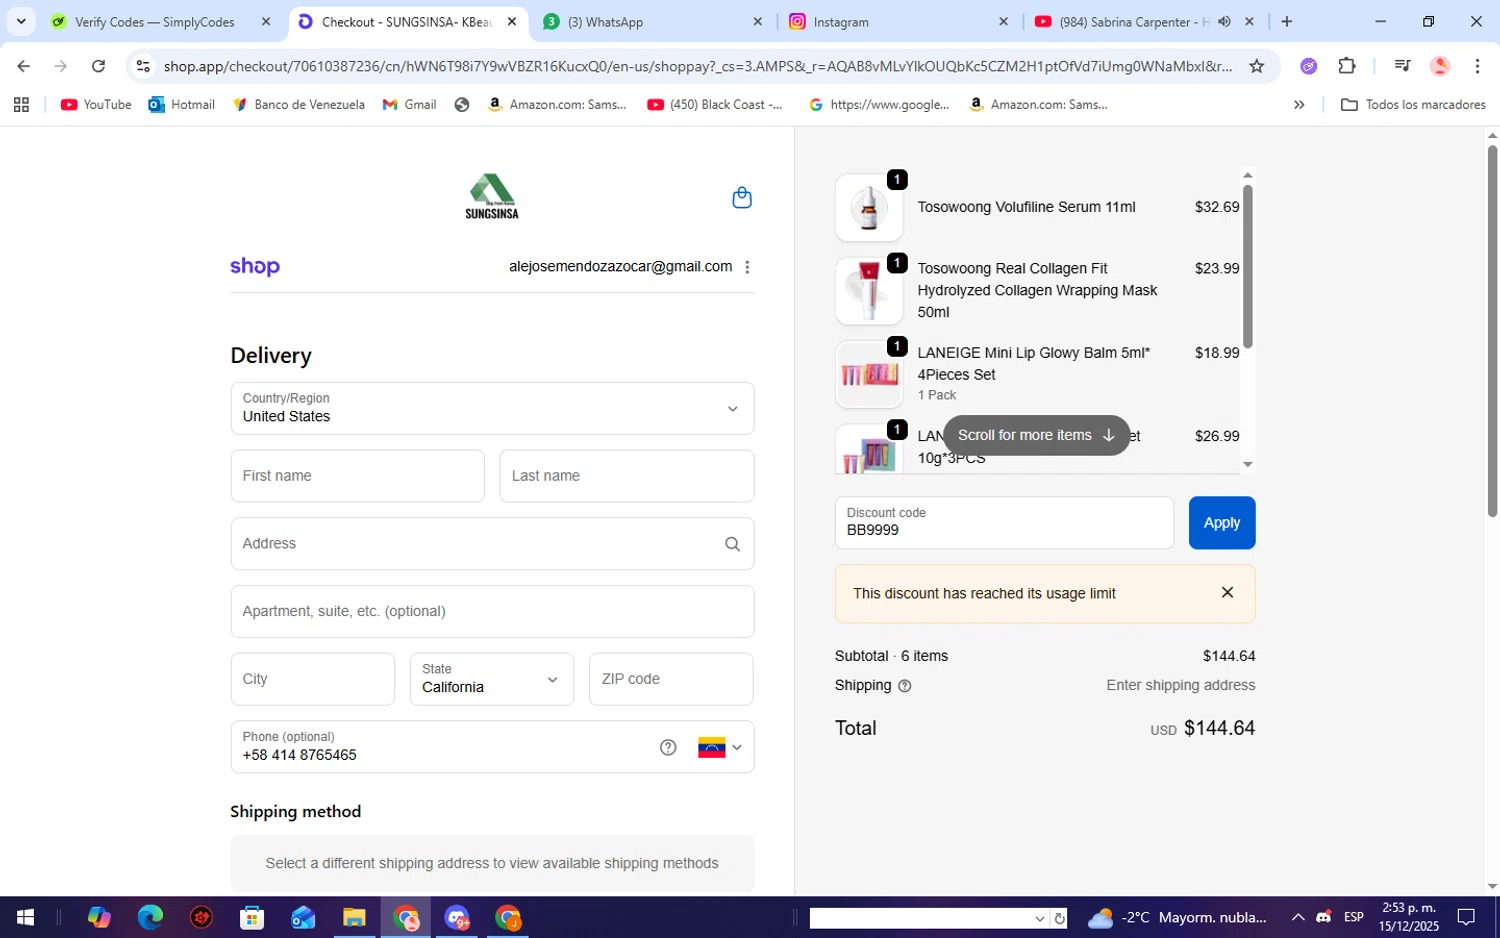
Task: Mute the Sabrina Carpenter tab audio
Action: point(1224,21)
